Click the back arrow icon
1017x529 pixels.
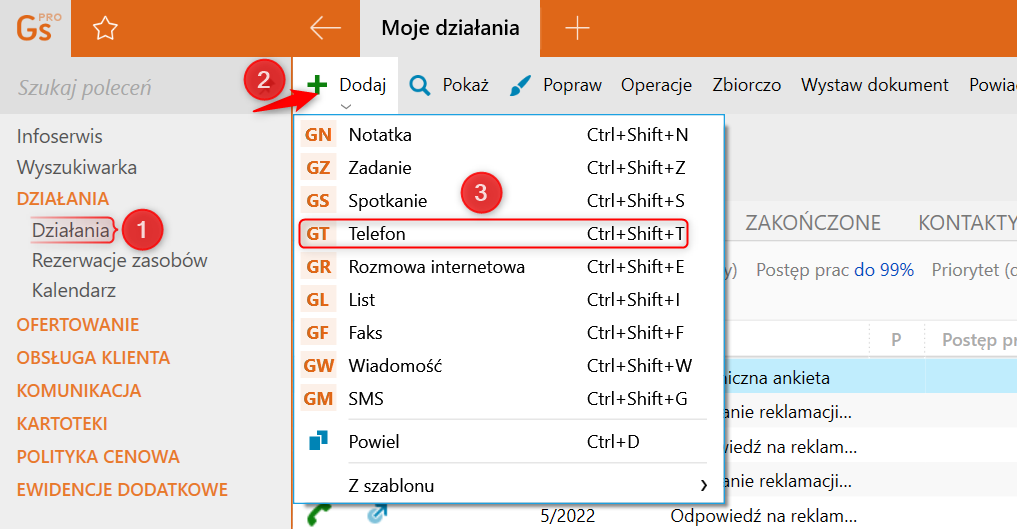pos(325,28)
